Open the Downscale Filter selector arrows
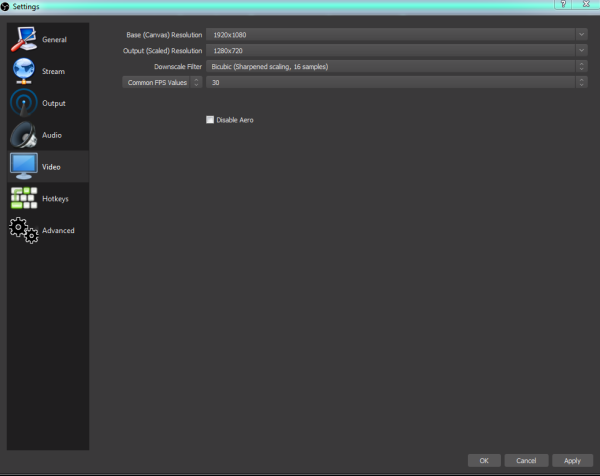The image size is (600, 476). pyautogui.click(x=581, y=67)
